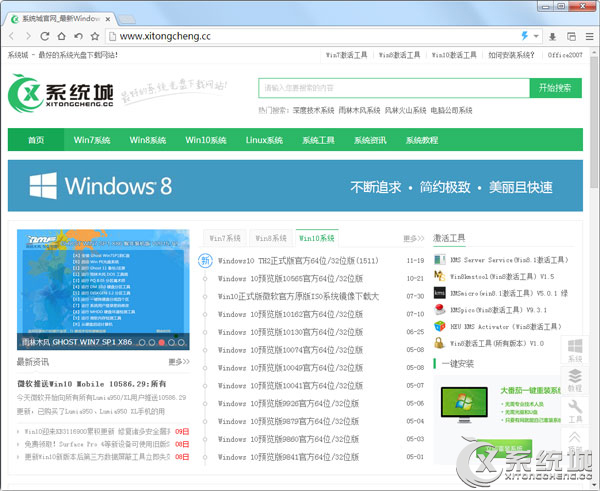Viewport: 600px width, 491px height.
Task: Open Win7激活工具 top link
Action: pos(346,55)
